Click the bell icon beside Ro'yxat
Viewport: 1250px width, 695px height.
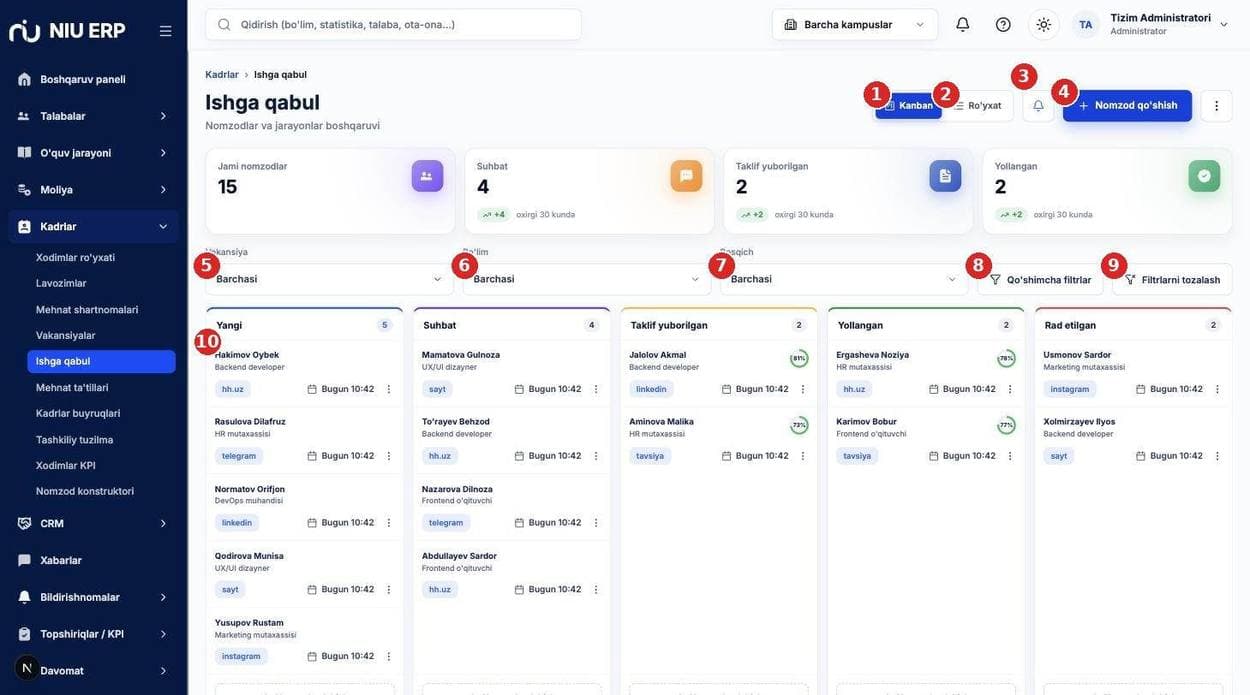1038,106
